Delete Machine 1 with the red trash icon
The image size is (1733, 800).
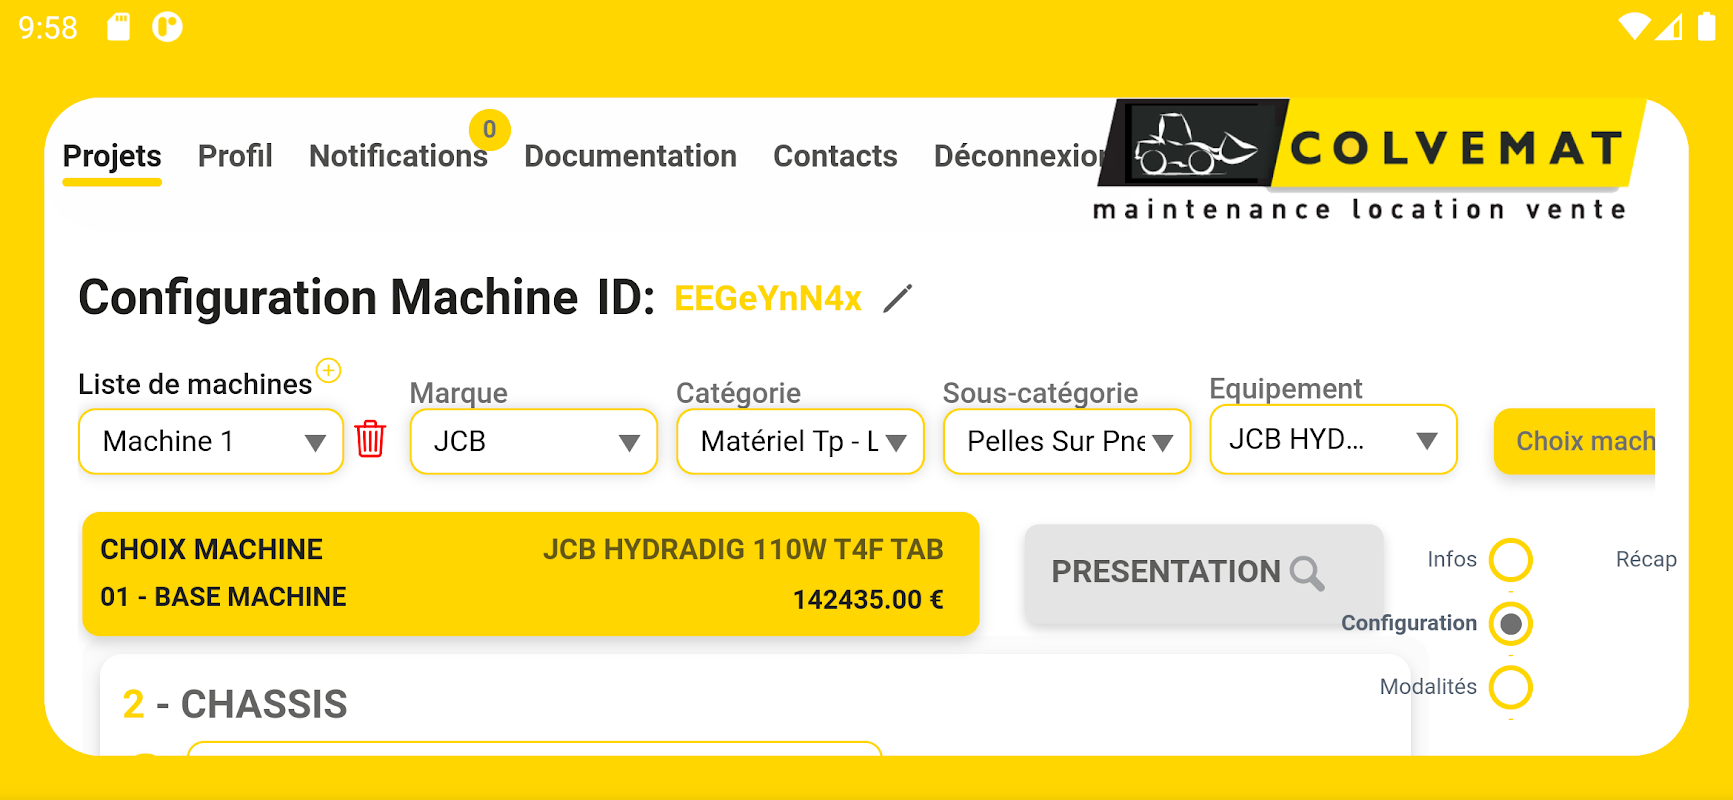pos(370,439)
